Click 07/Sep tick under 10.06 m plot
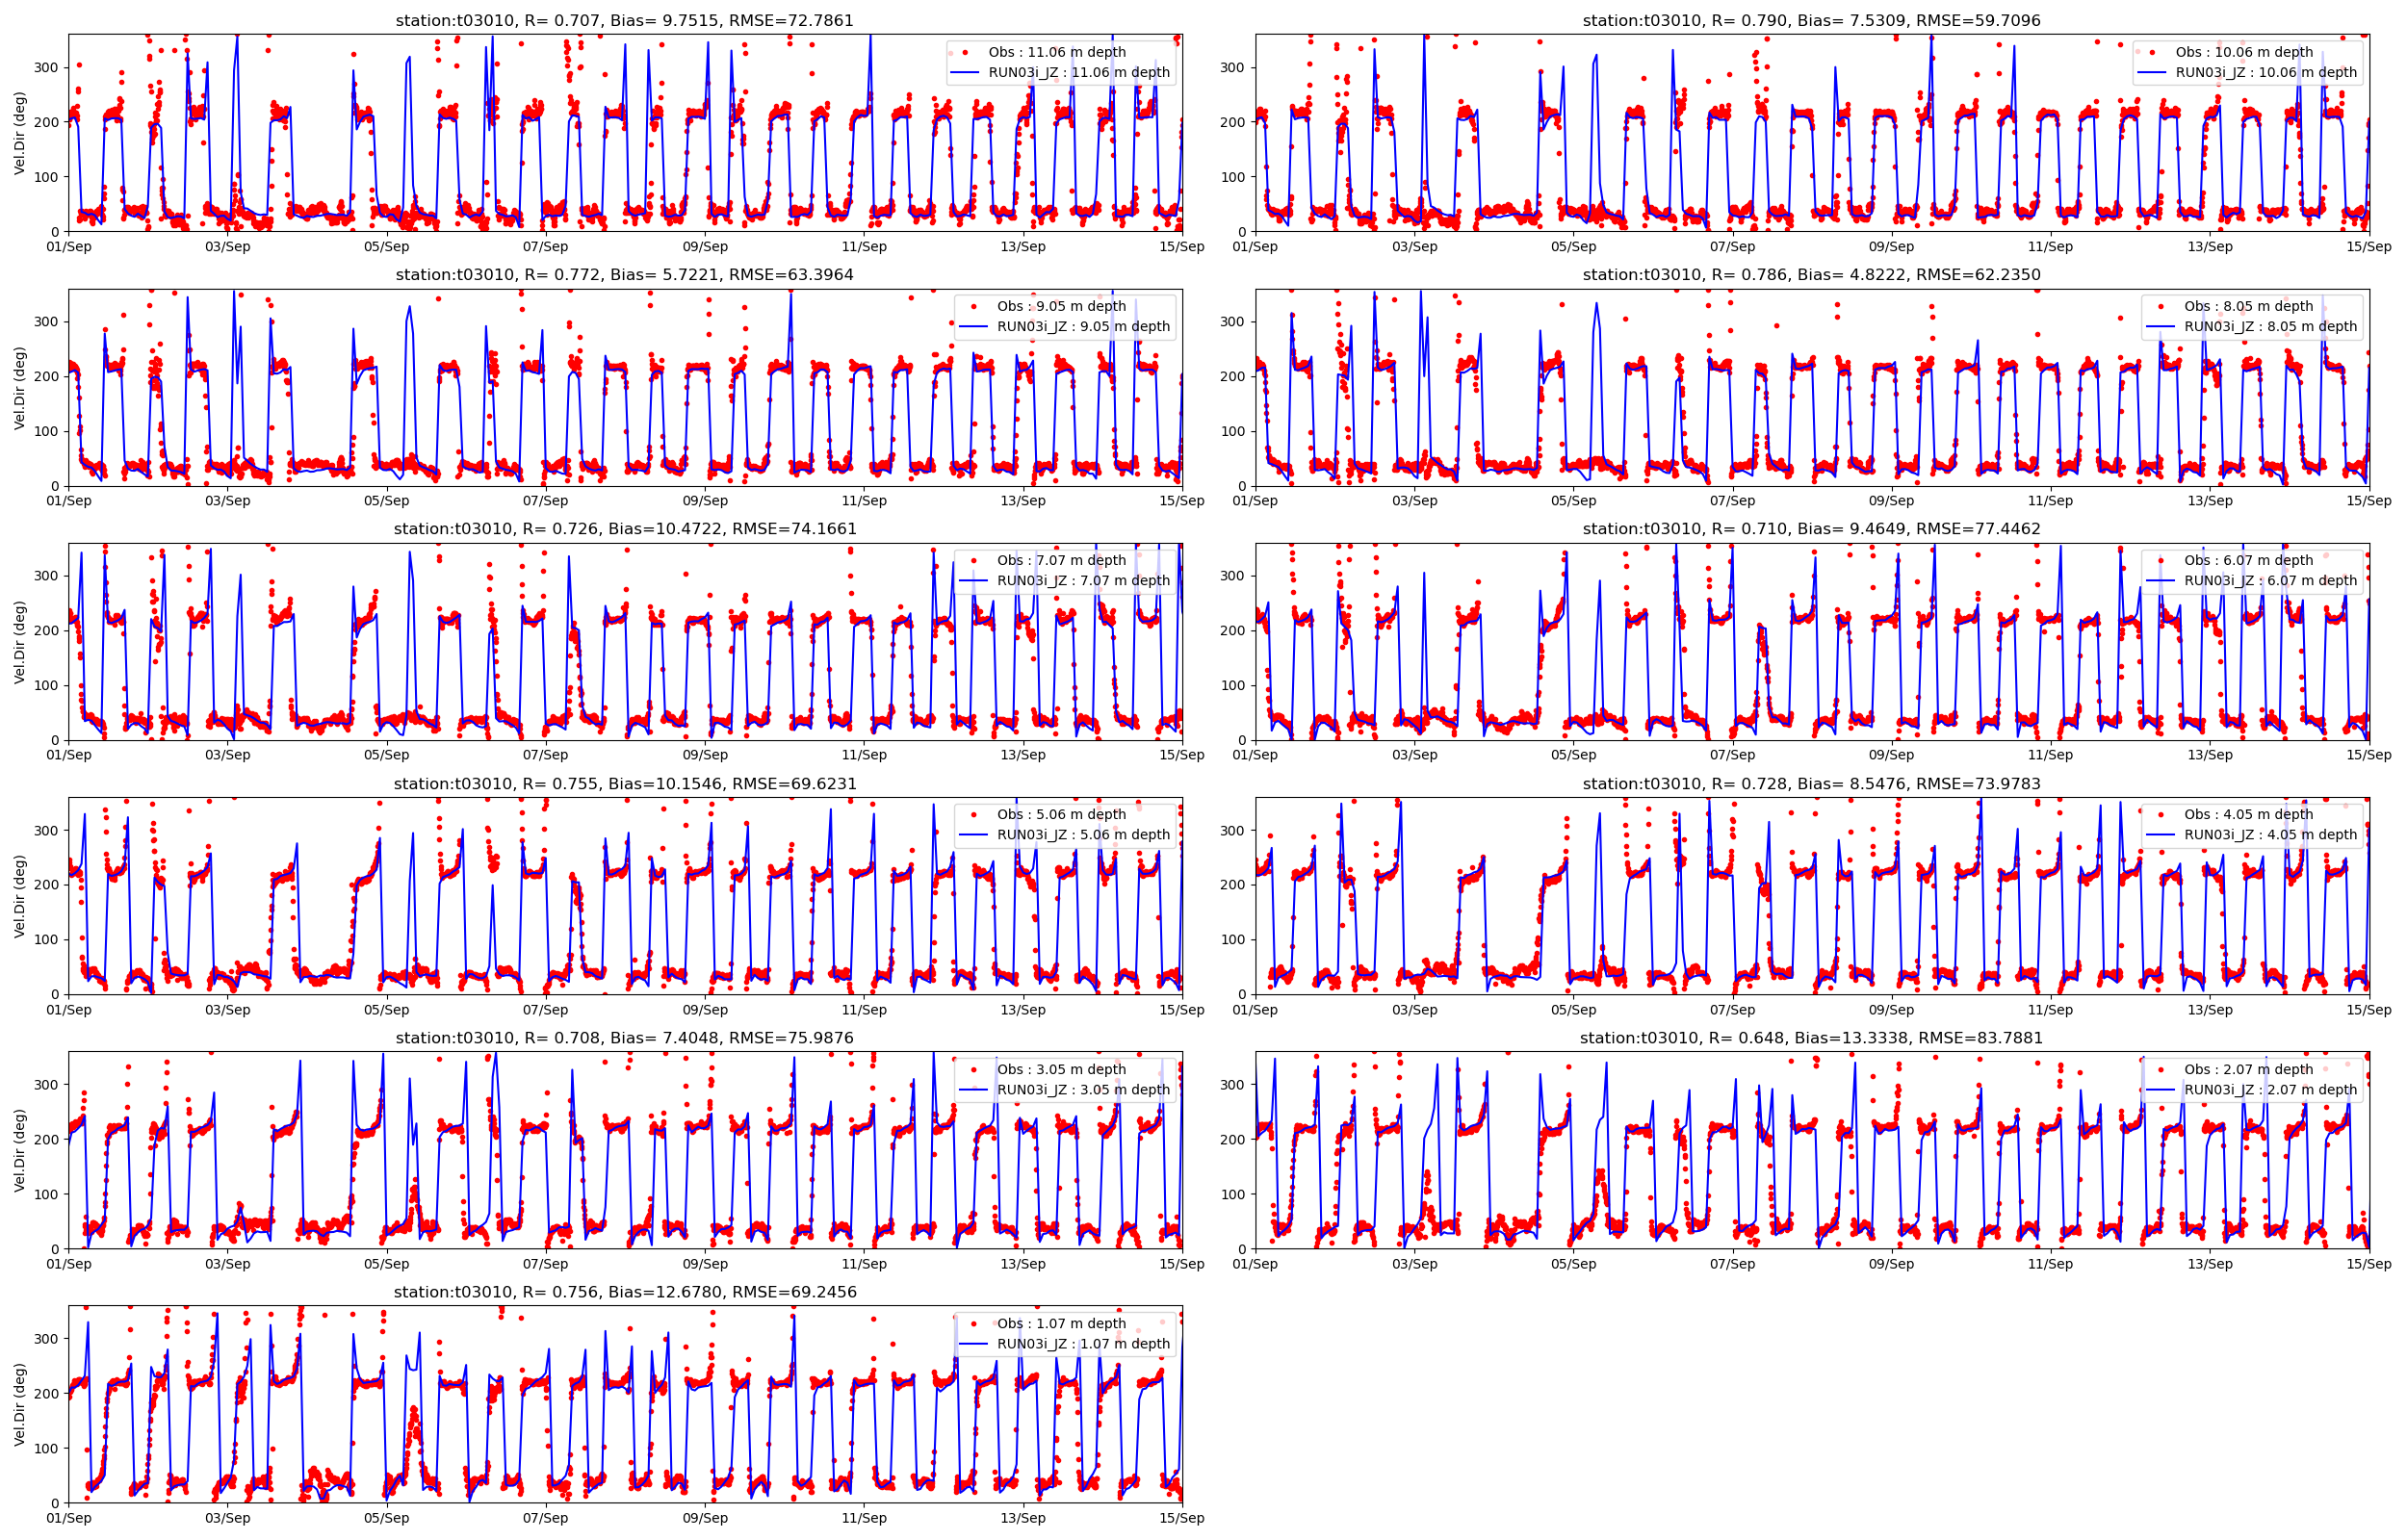Screen dimensions: 2407x1540 tap(1731, 247)
